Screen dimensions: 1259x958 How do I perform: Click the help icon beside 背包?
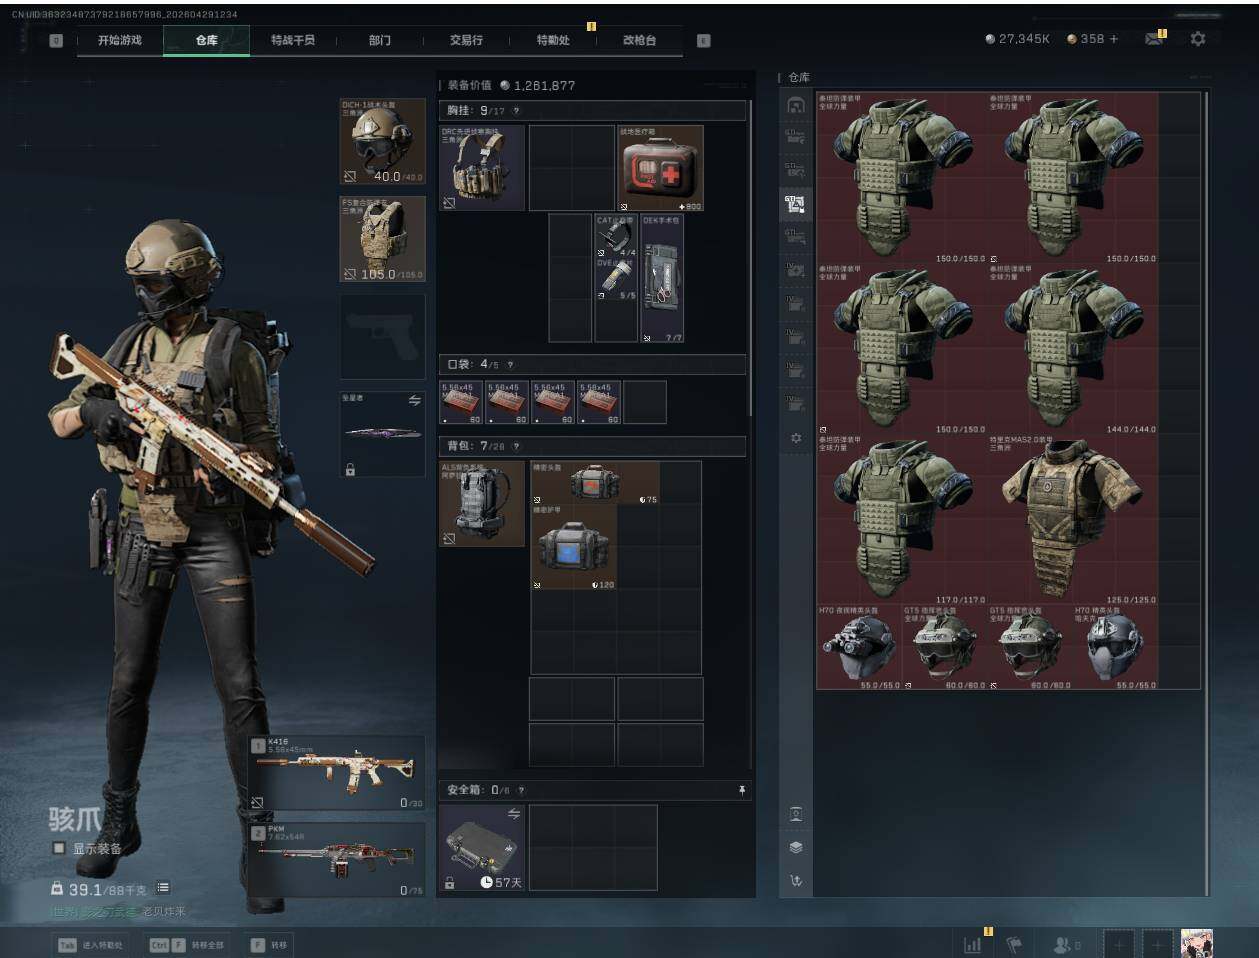pos(516,446)
